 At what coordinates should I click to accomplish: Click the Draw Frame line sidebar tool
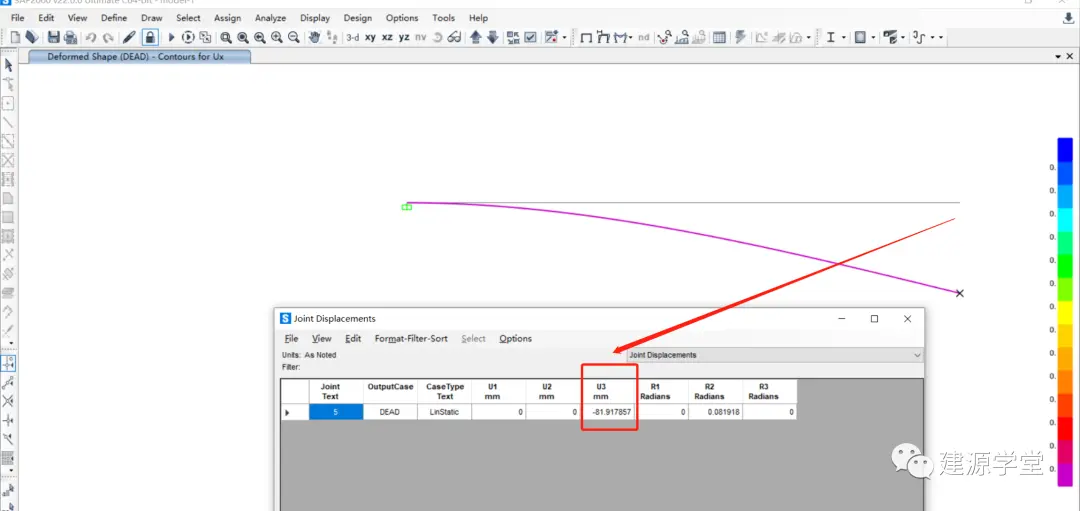(x=8, y=123)
